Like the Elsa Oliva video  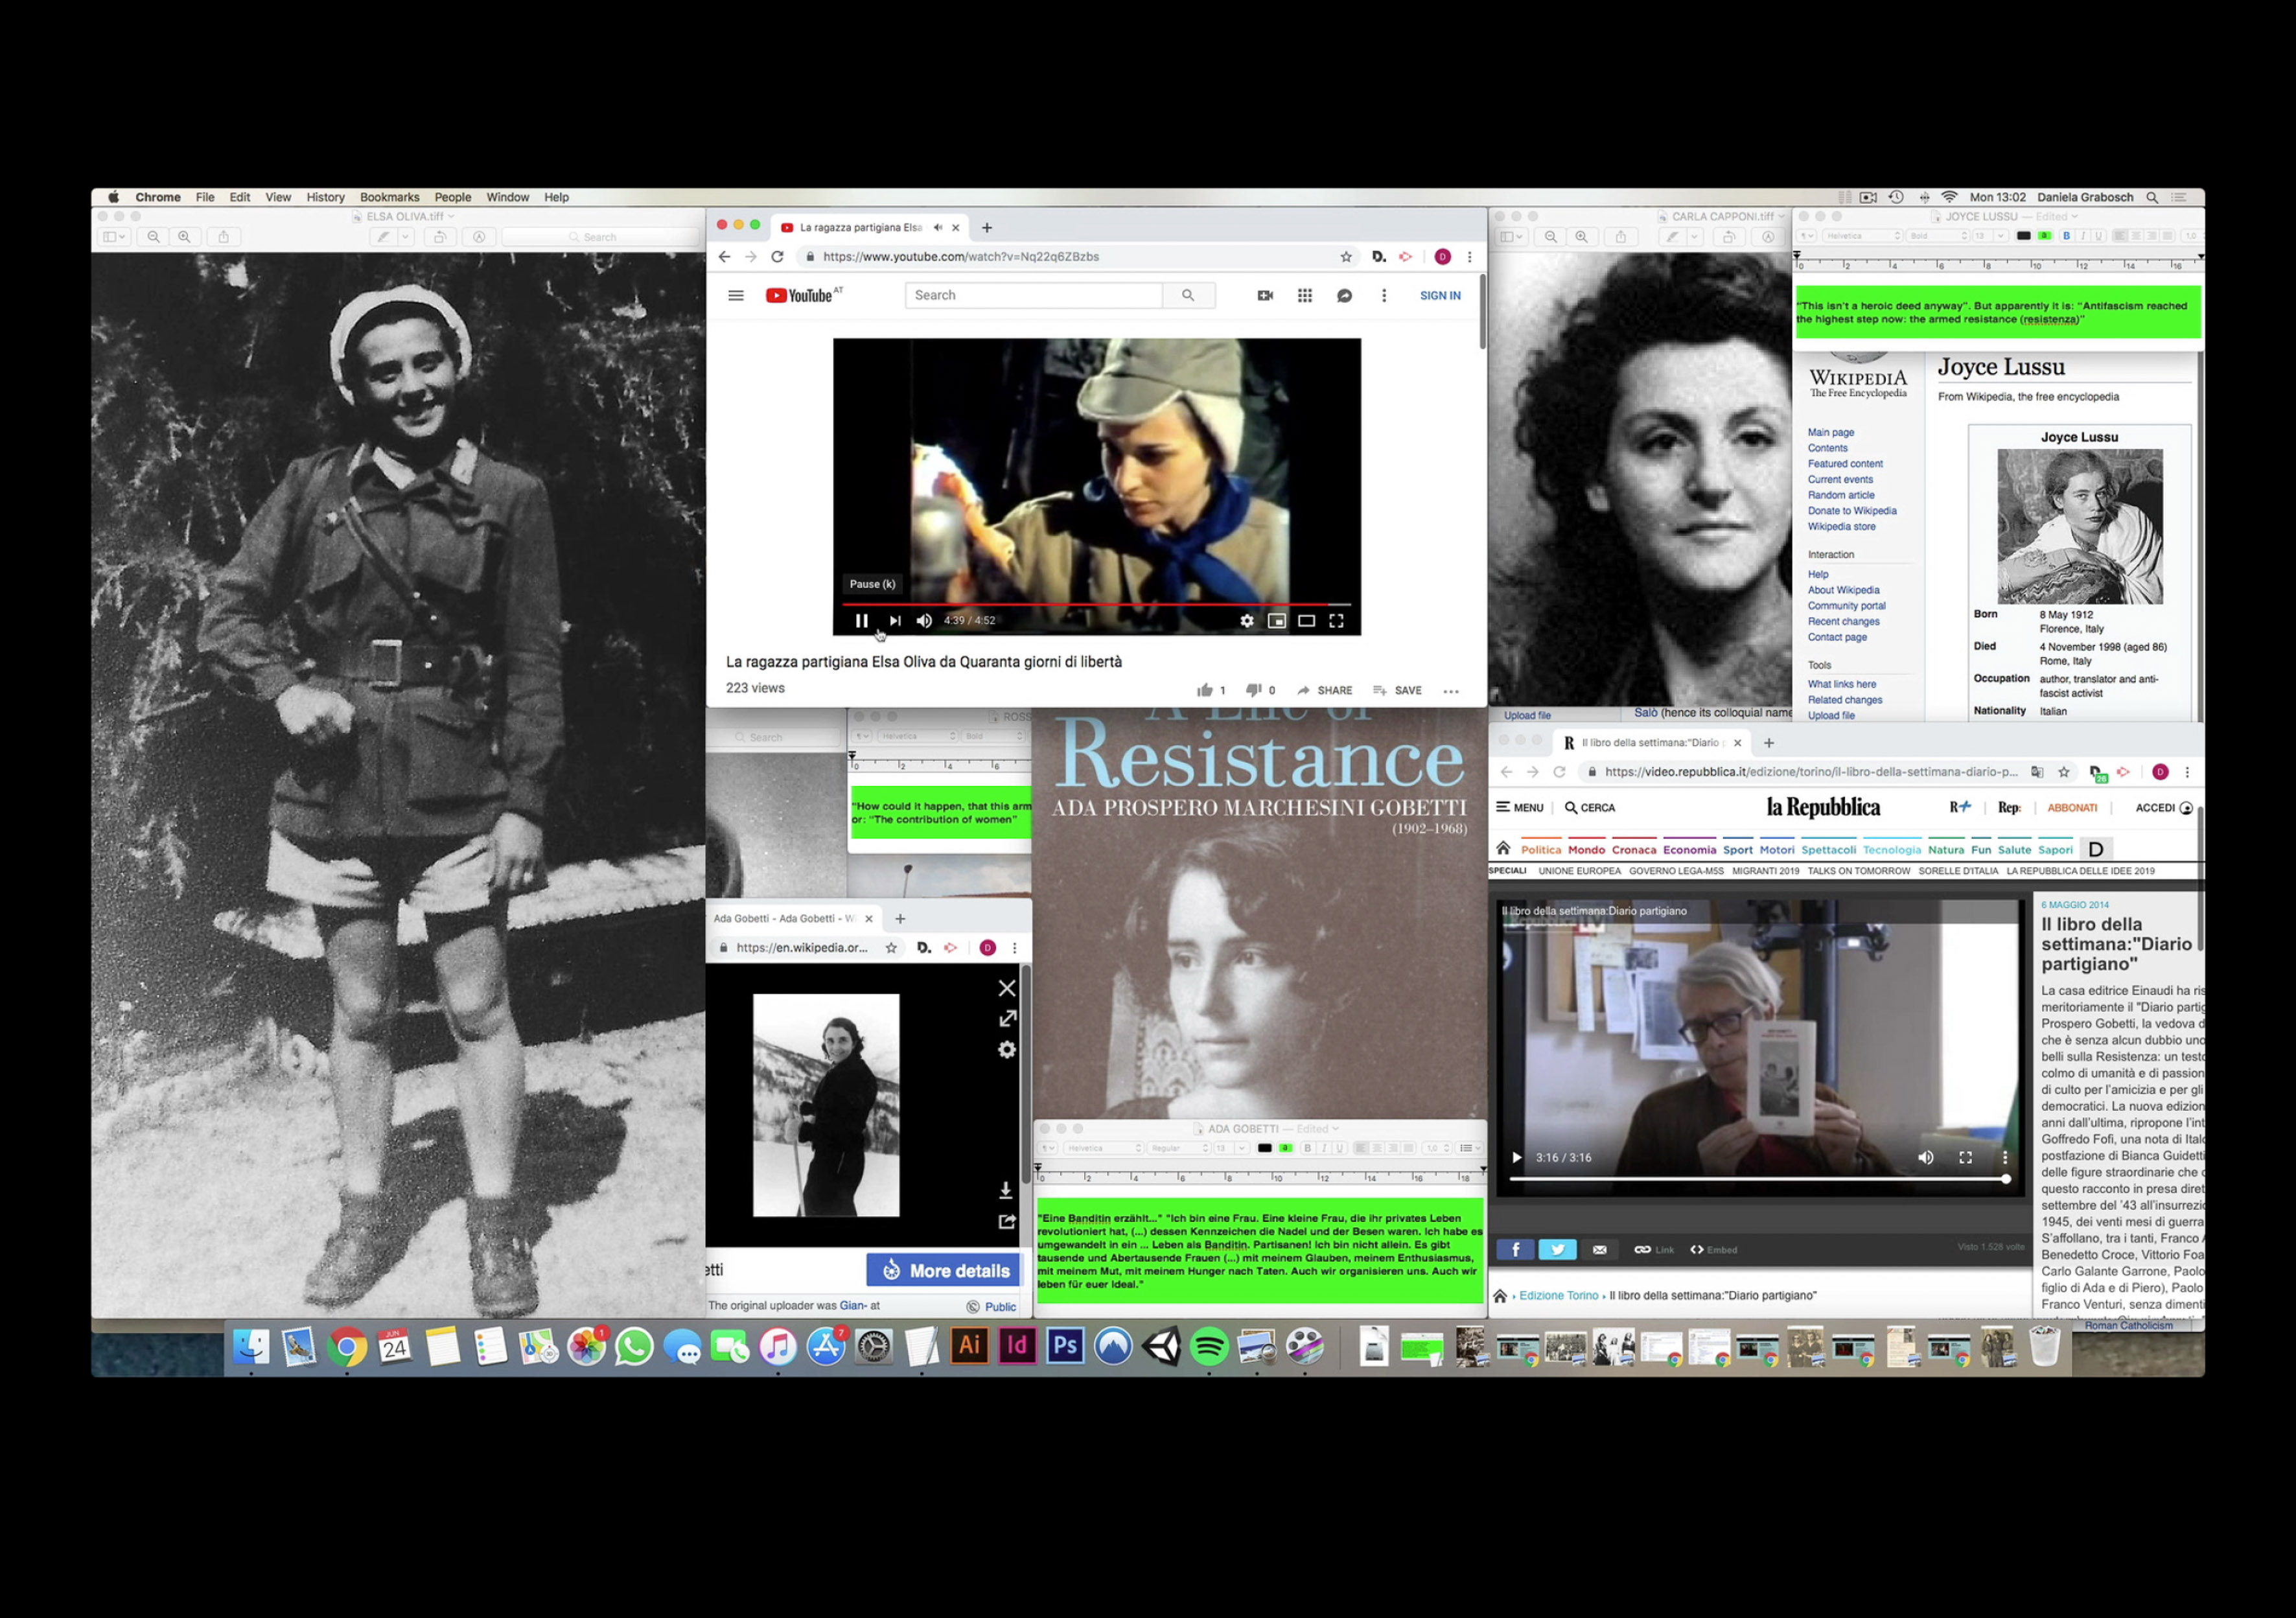click(1205, 690)
